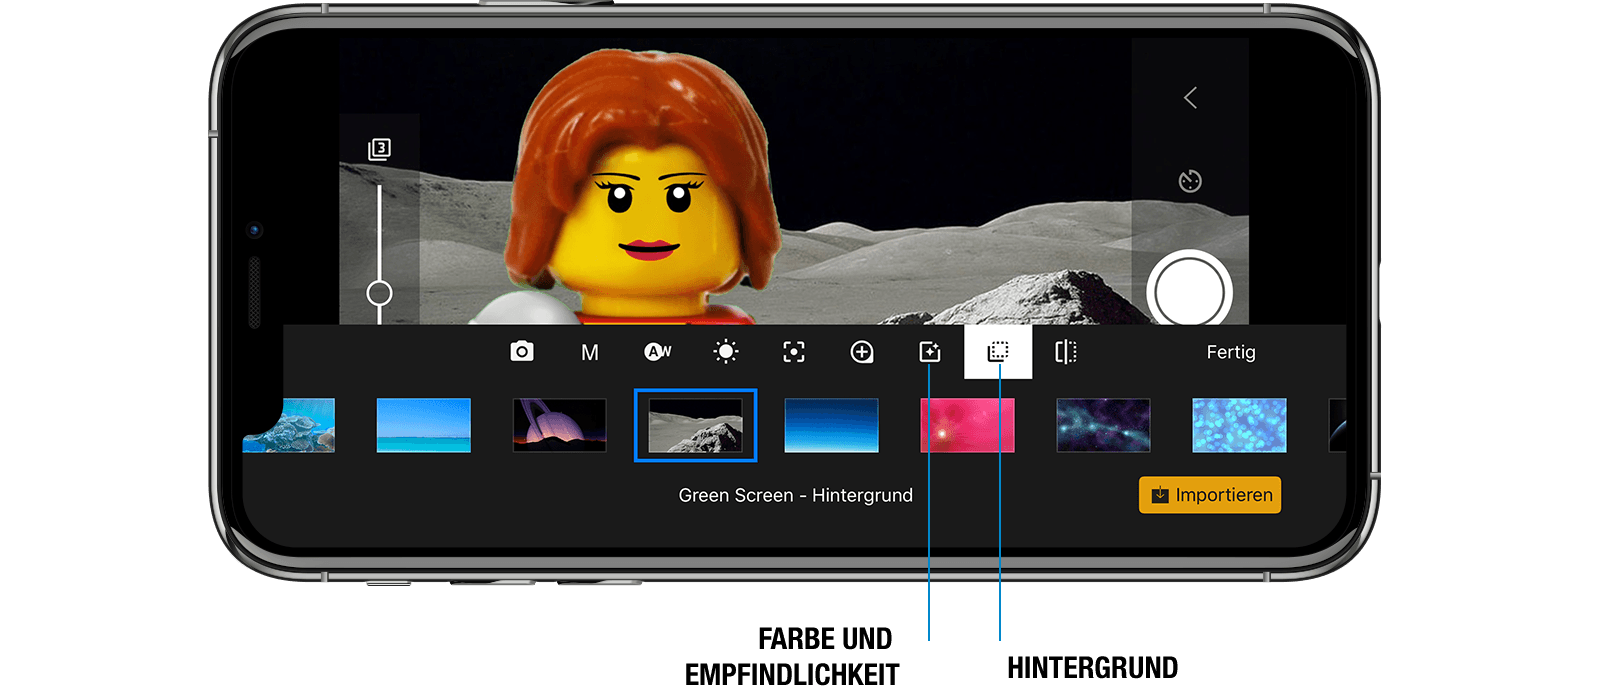
Task: Choose the dark starry nebula background
Action: click(x=1104, y=425)
